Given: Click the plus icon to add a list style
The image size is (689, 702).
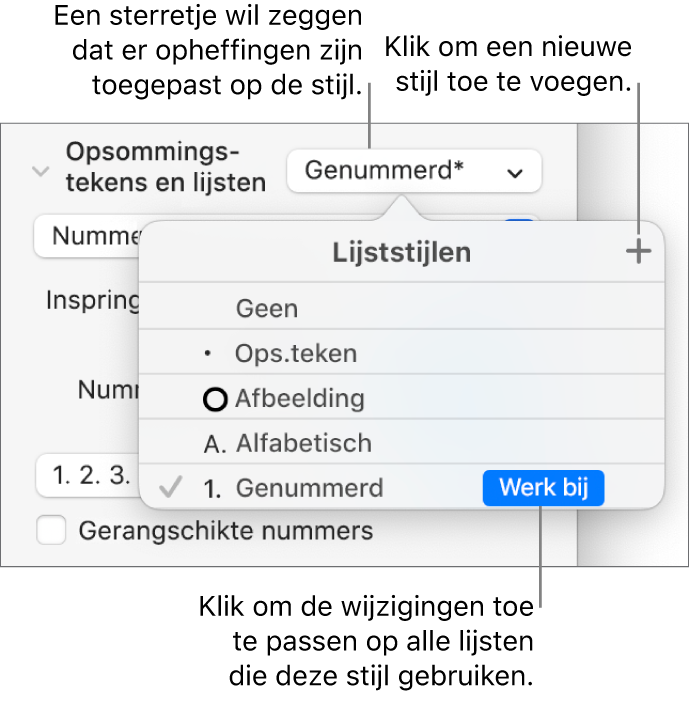Looking at the screenshot, I should coord(637,252).
